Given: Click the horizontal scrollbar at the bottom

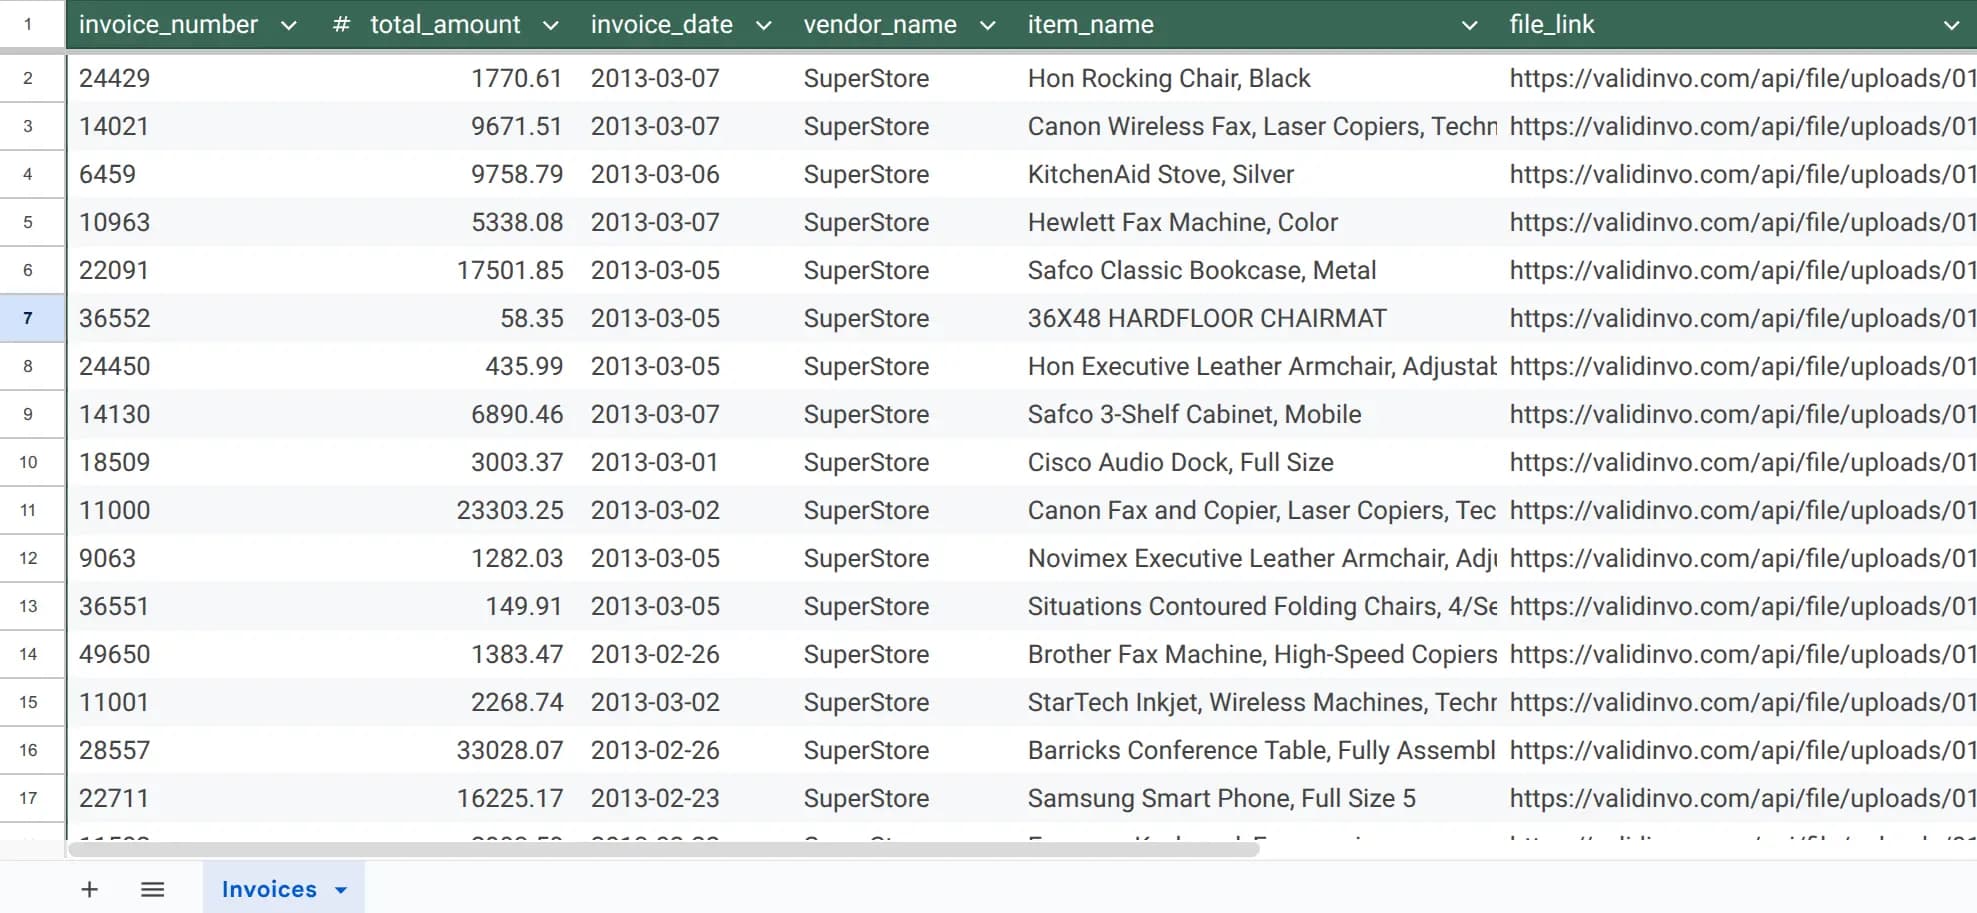Looking at the screenshot, I should point(660,848).
